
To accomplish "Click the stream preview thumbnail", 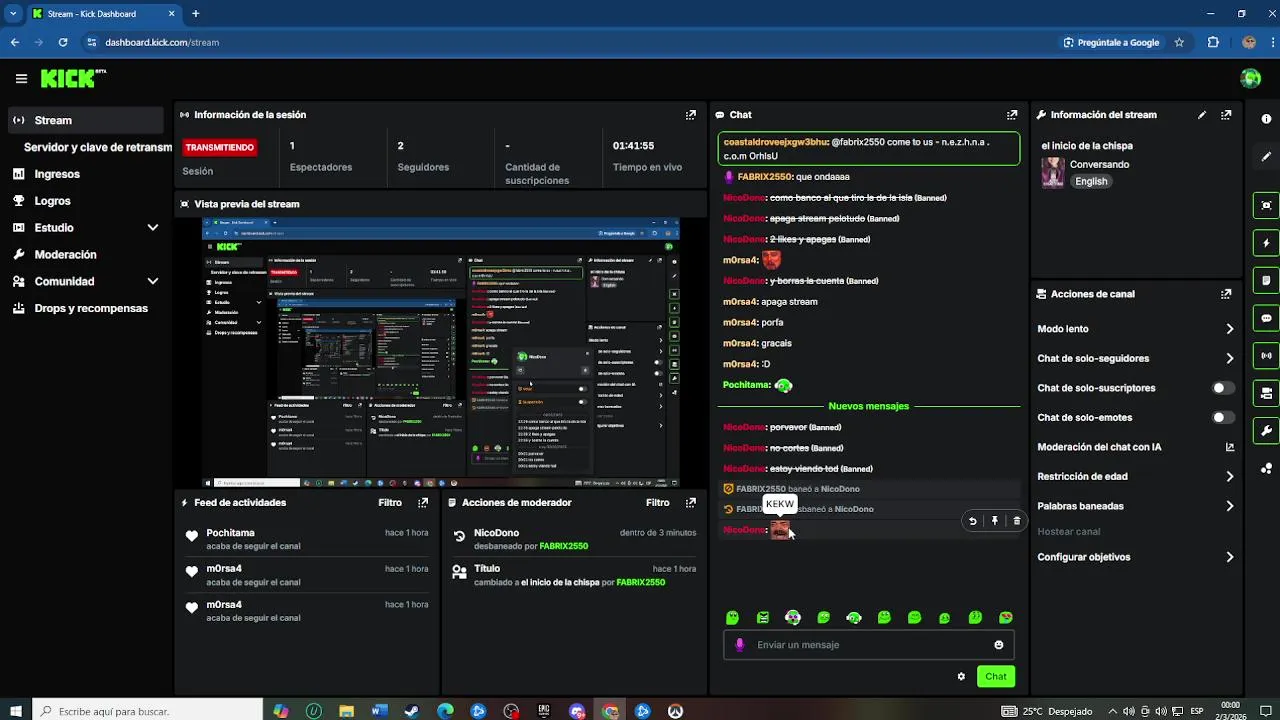I will pos(441,352).
